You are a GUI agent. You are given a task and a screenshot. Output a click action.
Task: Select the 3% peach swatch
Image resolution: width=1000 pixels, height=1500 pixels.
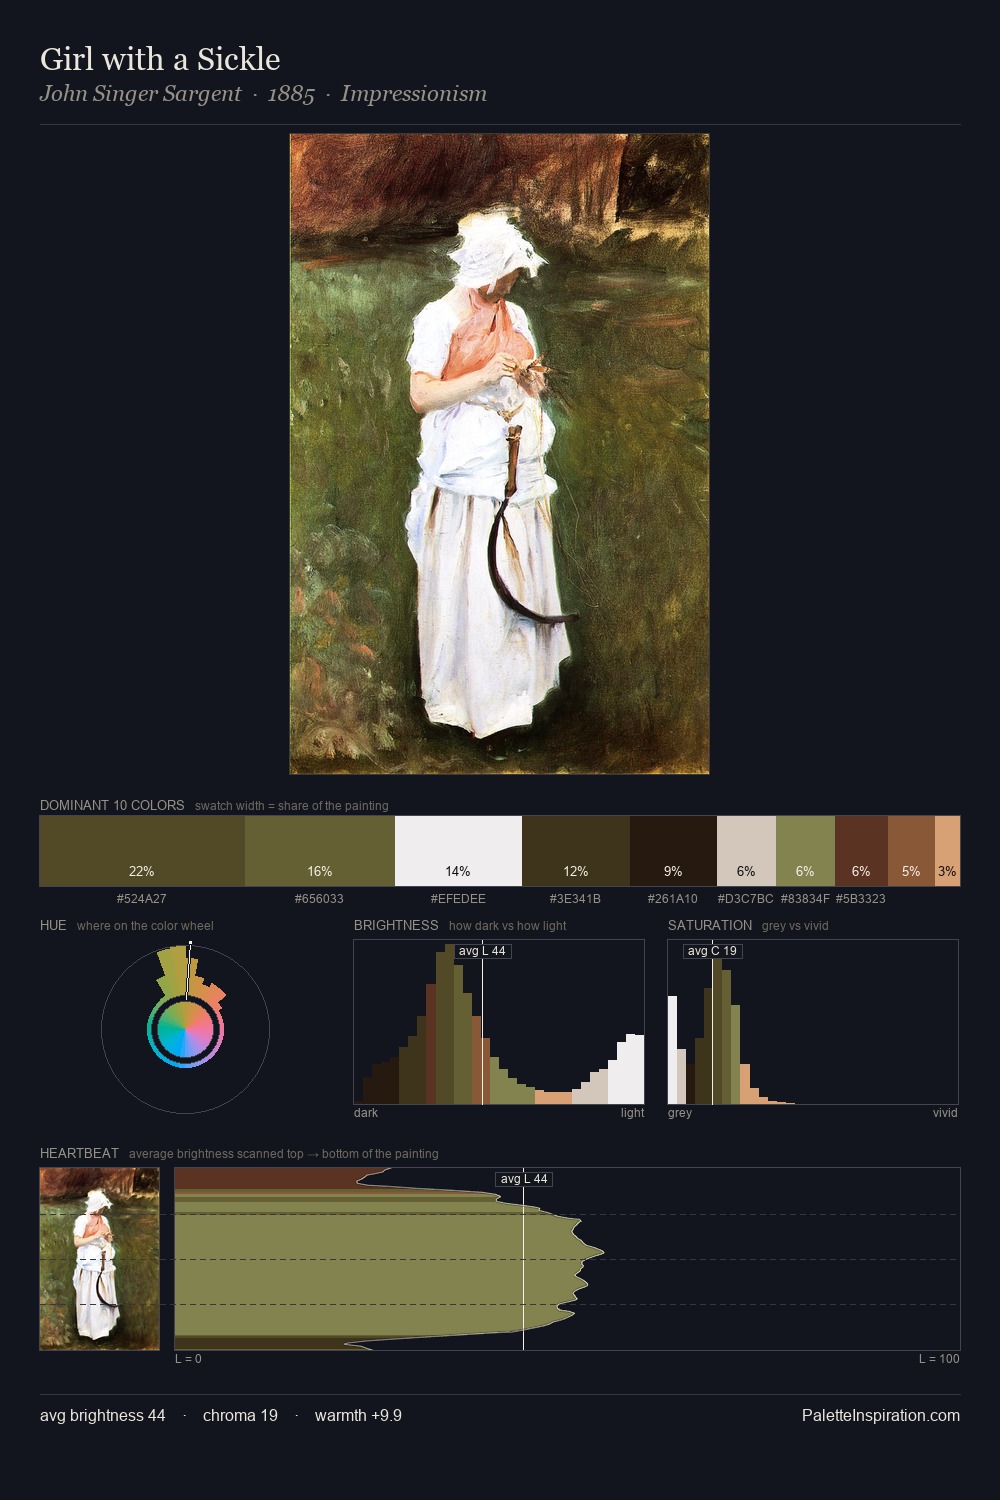click(x=947, y=851)
